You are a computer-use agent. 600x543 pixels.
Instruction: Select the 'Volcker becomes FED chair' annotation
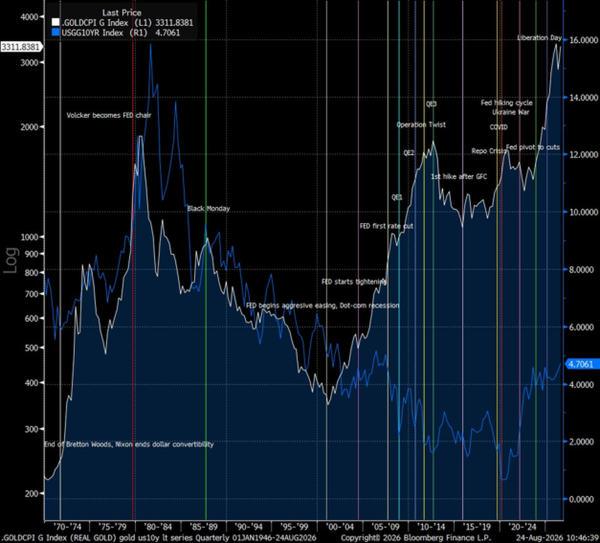[109, 115]
